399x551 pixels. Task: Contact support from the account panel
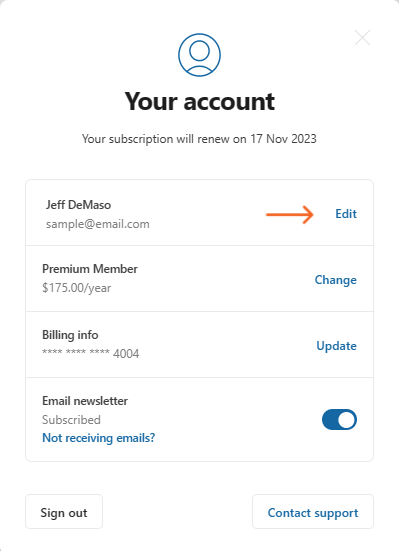(x=313, y=512)
